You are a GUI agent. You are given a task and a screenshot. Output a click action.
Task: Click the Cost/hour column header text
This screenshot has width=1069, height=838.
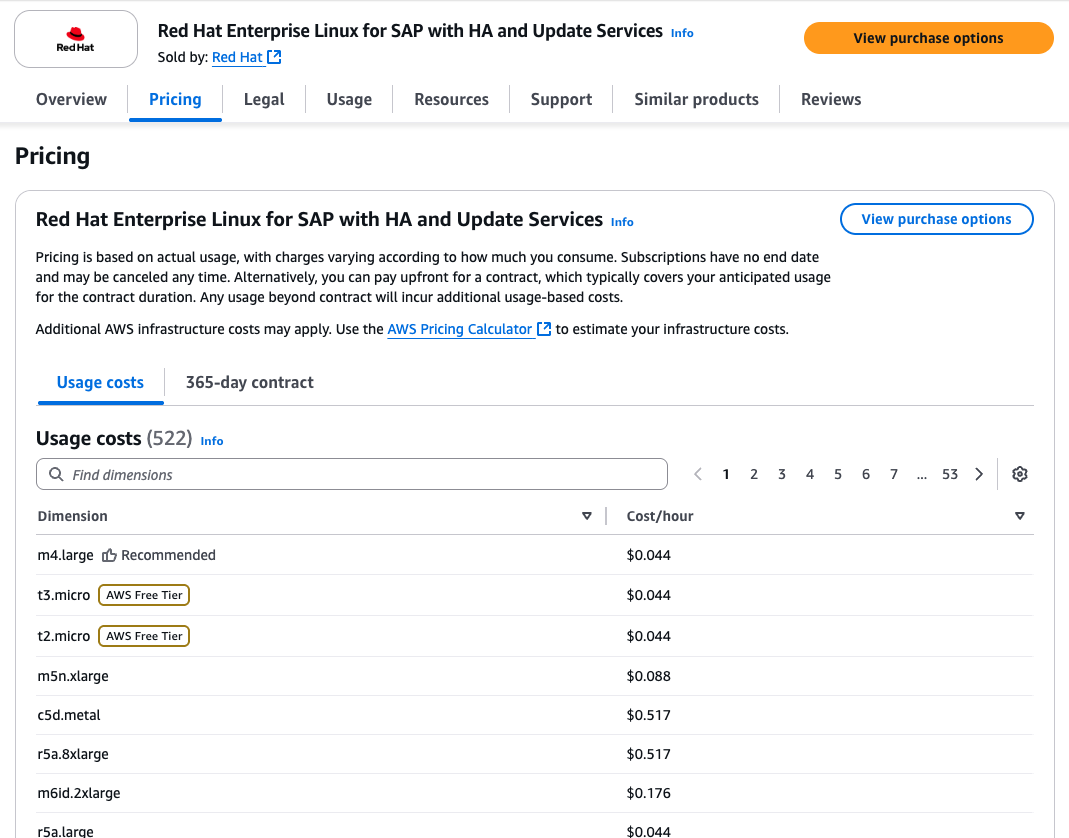click(660, 516)
